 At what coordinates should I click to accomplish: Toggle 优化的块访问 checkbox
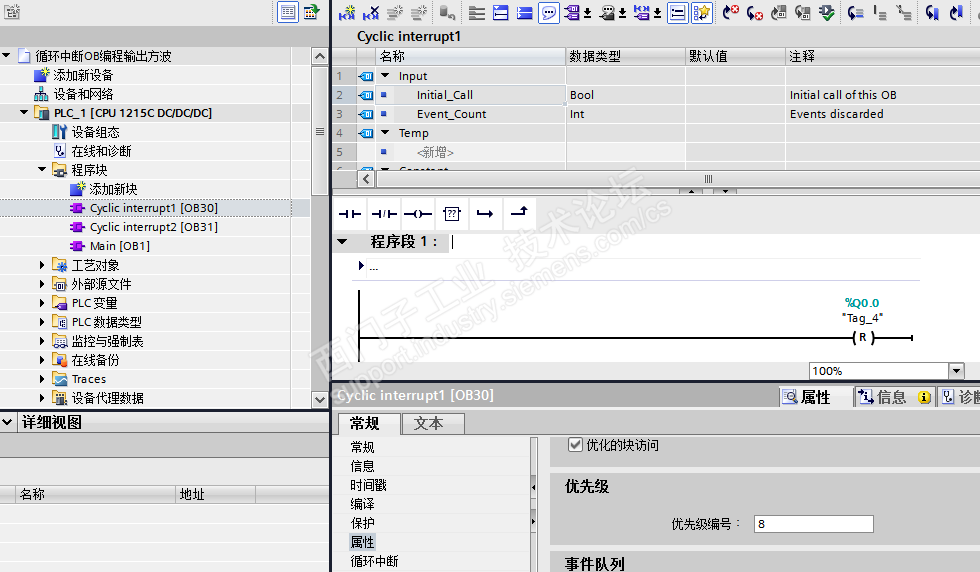point(575,445)
